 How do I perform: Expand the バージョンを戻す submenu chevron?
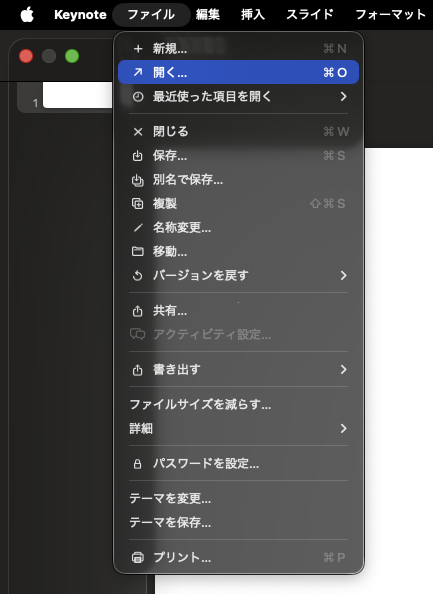pos(343,275)
